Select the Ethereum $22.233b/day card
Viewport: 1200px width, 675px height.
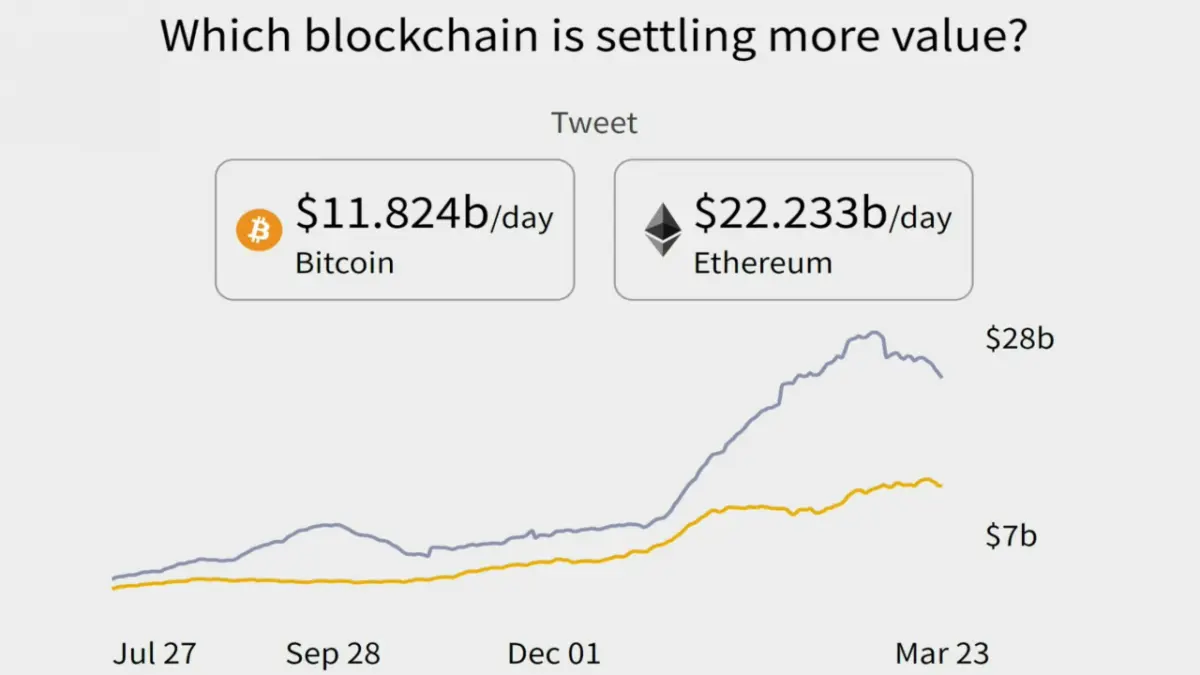coord(793,230)
